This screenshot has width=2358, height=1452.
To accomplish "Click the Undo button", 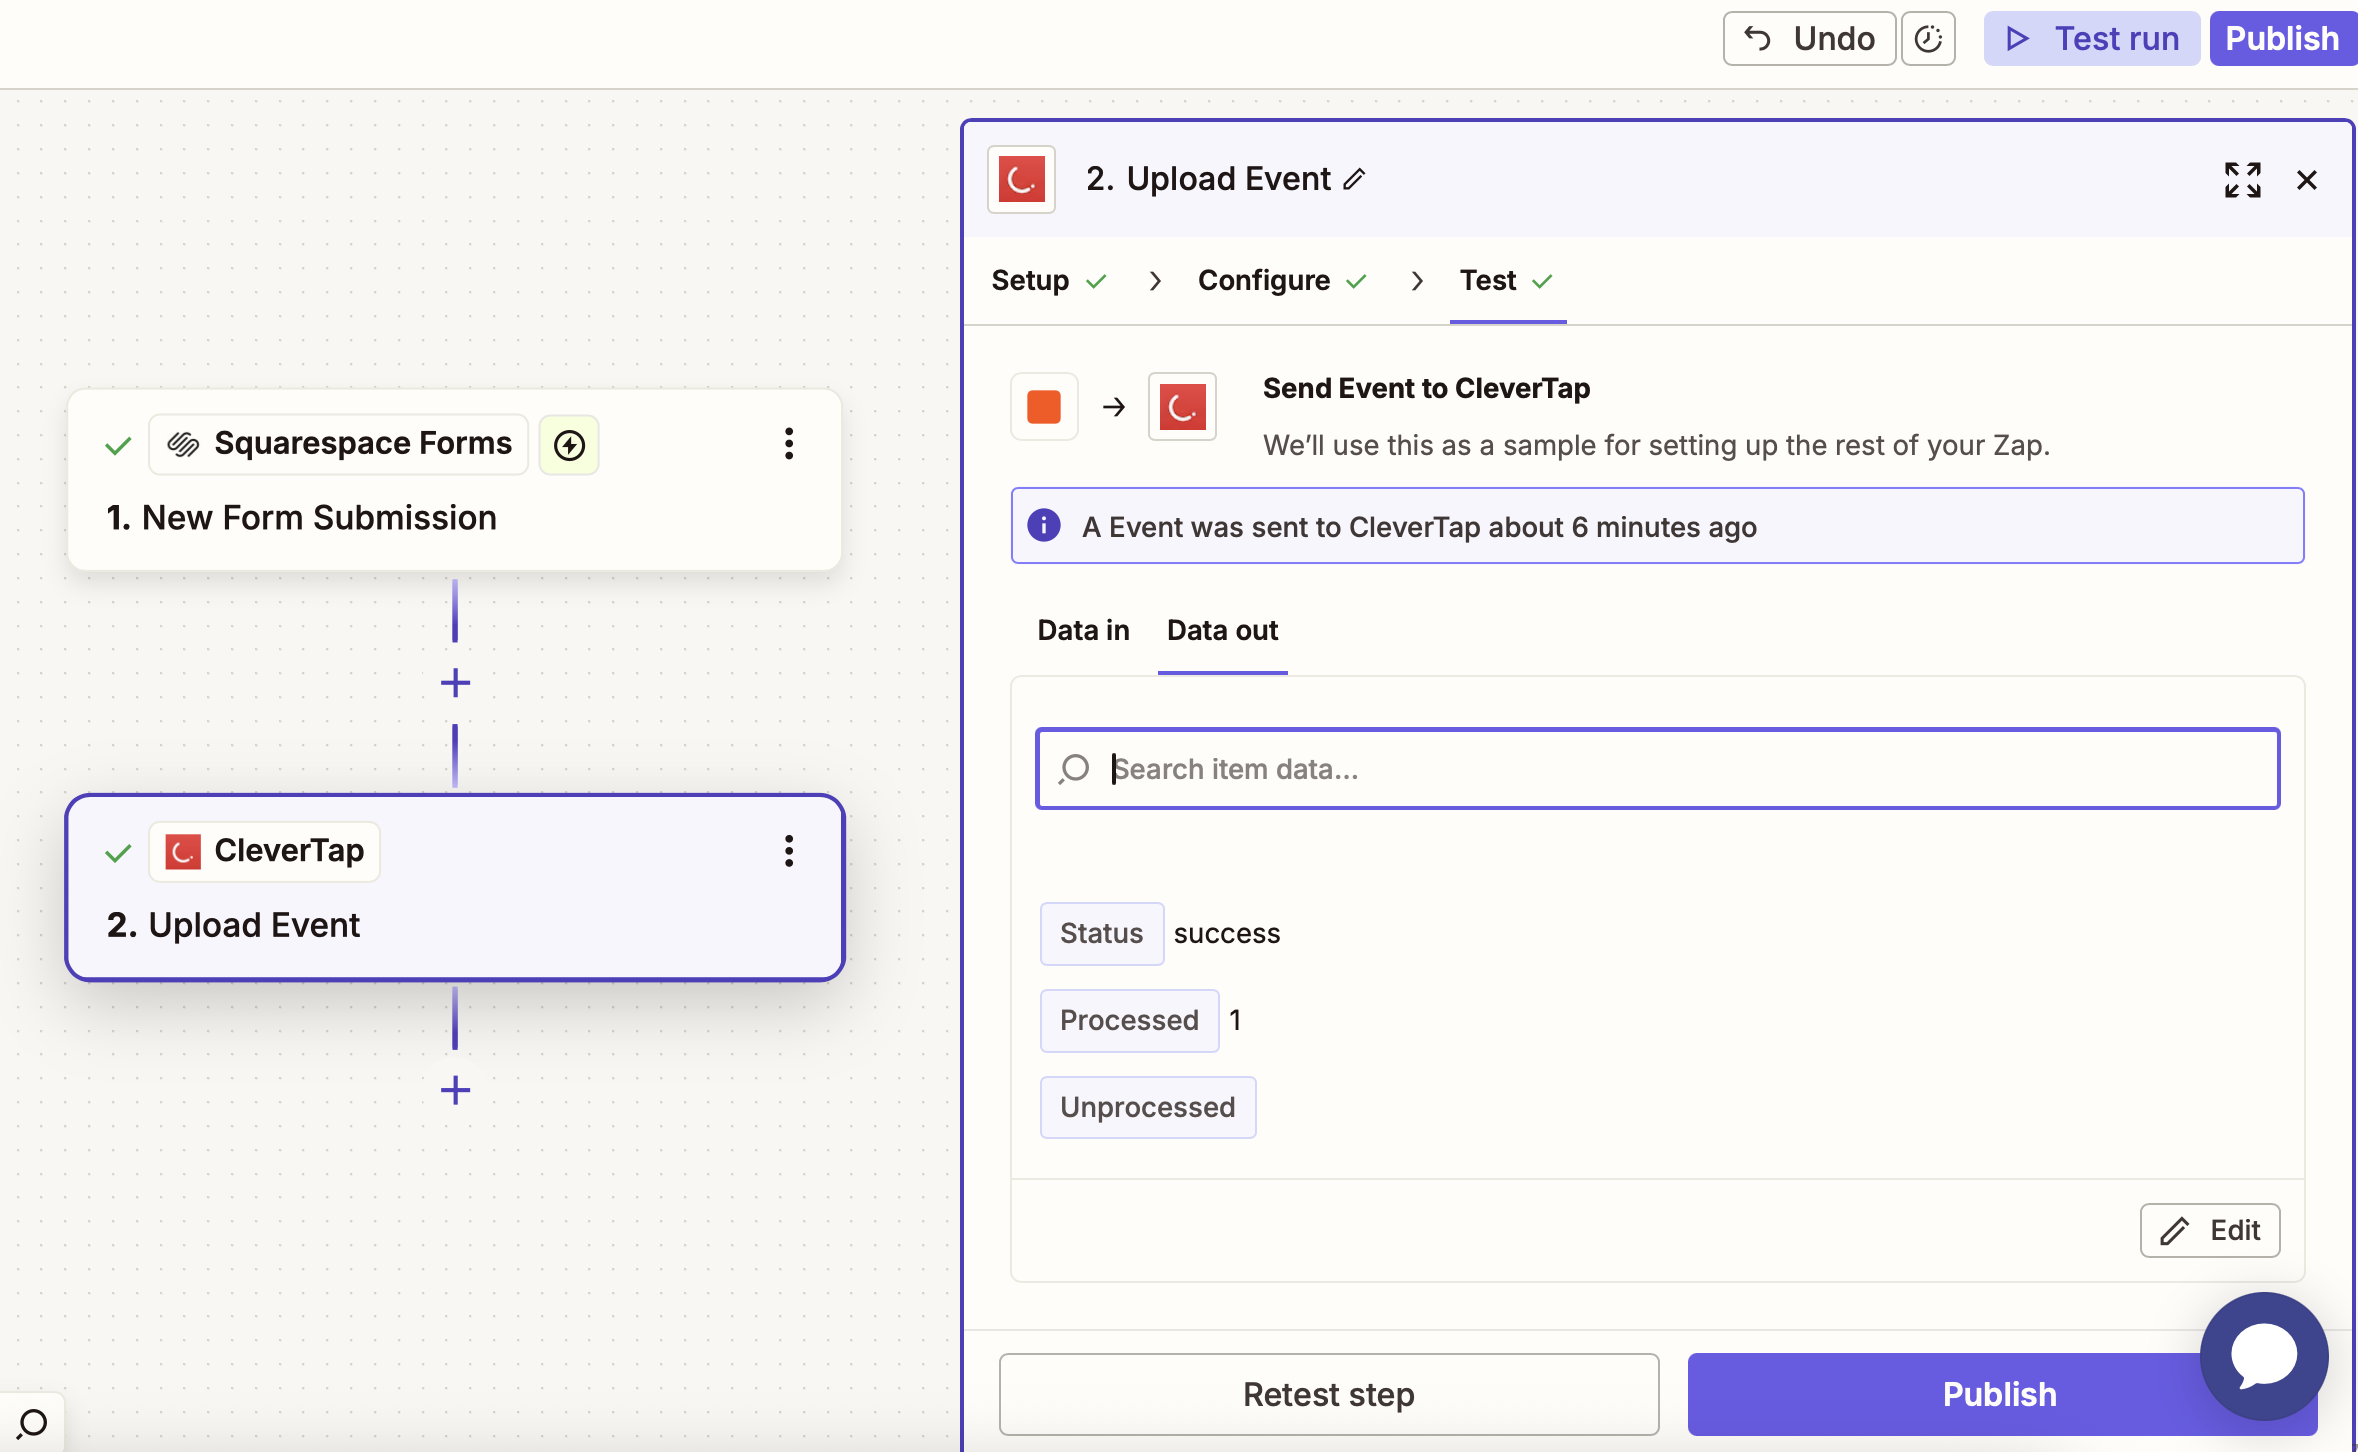I will pyautogui.click(x=1808, y=39).
